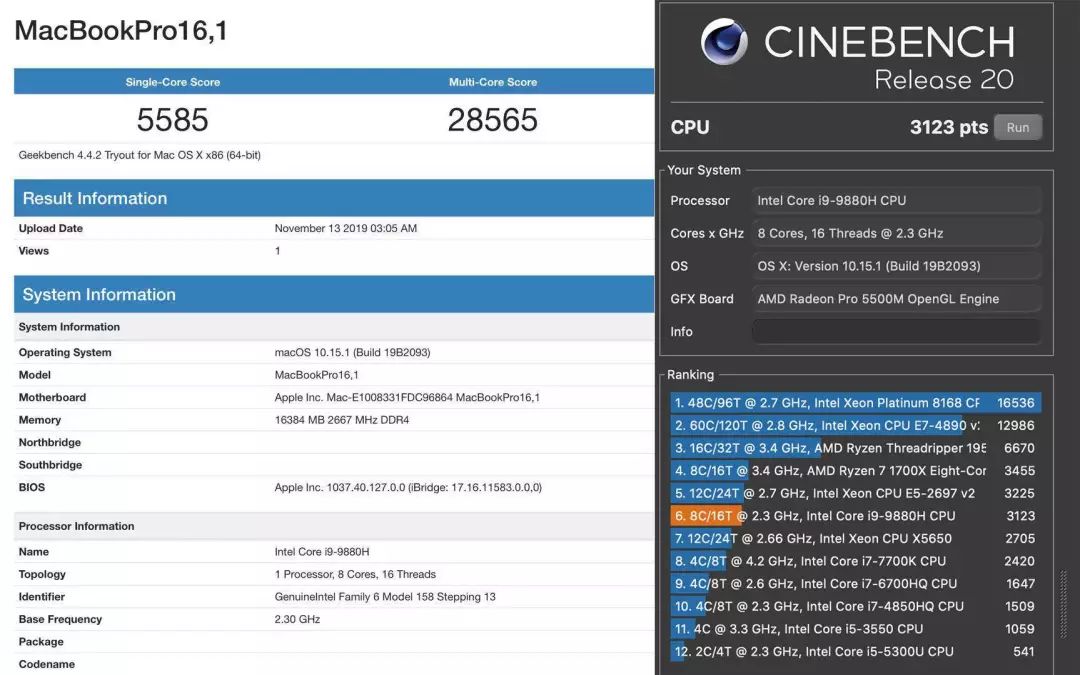Select the Core i7-7700K ranking row
This screenshot has height=675, width=1080.
tap(854, 561)
